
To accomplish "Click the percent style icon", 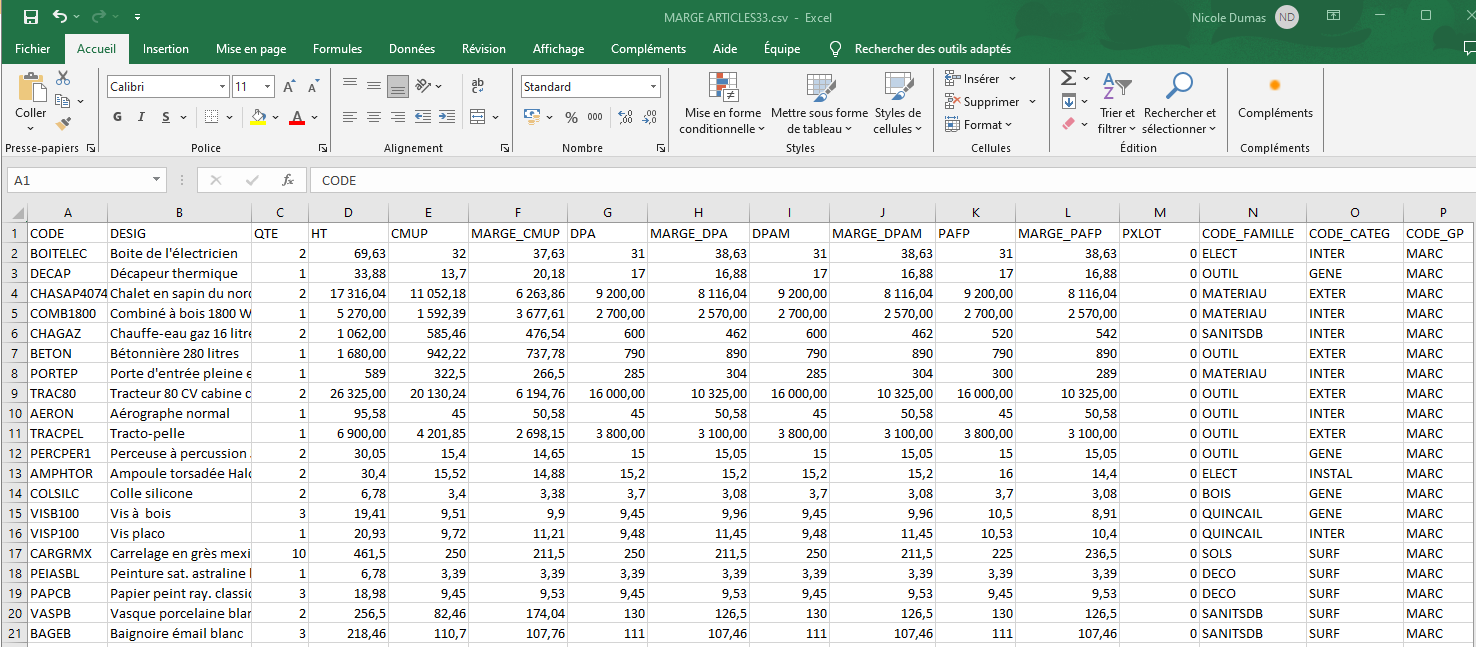I will (x=571, y=117).
